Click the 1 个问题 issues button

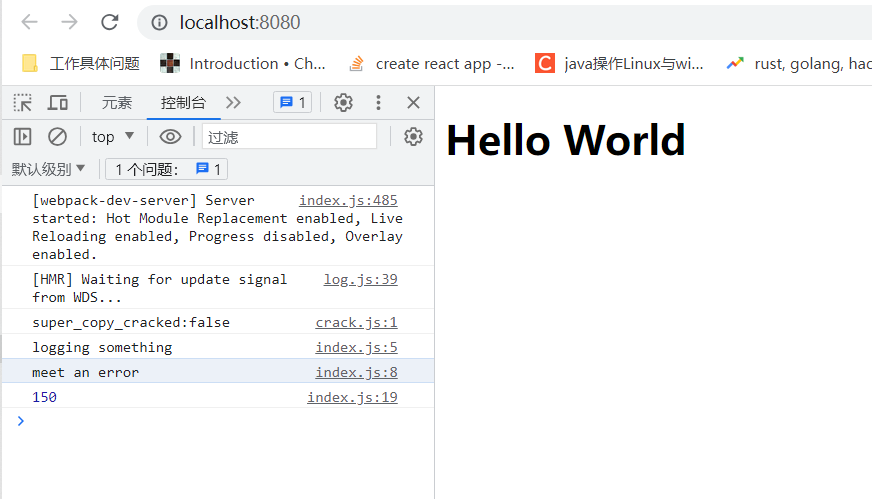(x=166, y=169)
